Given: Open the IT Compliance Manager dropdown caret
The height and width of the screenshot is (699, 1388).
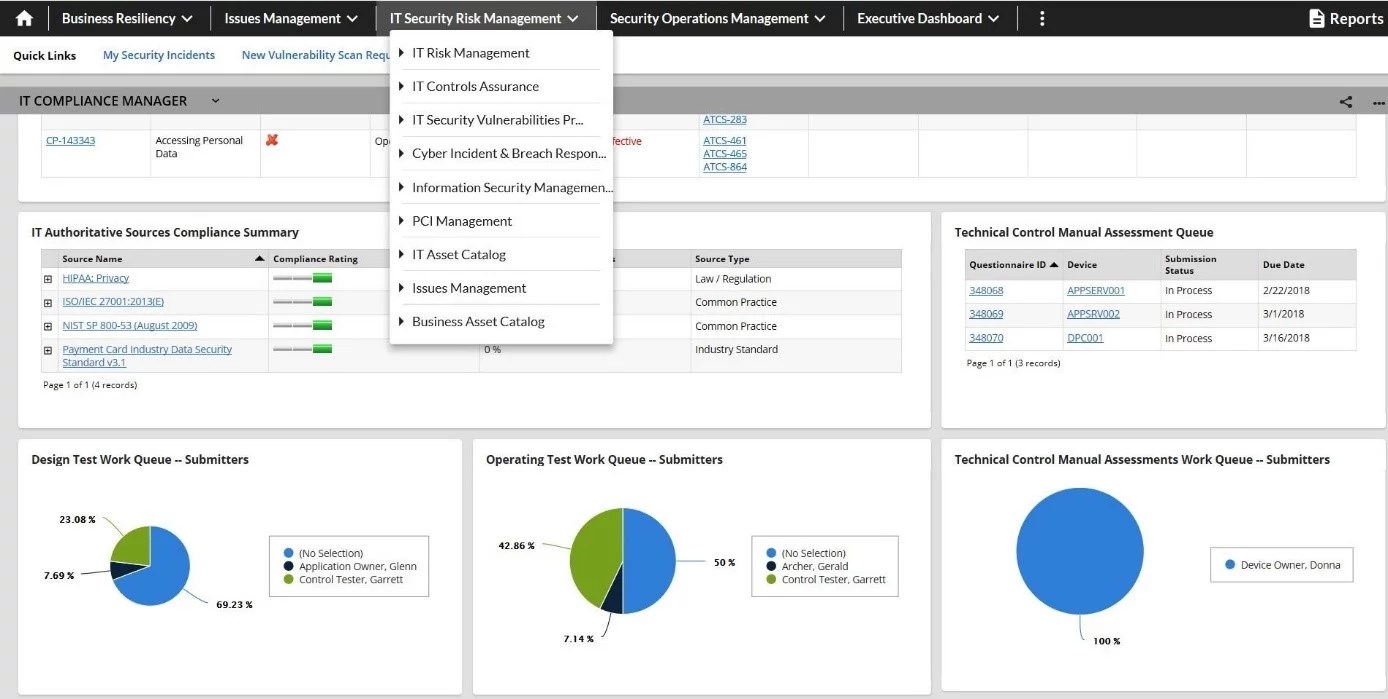Looking at the screenshot, I should pyautogui.click(x=214, y=101).
